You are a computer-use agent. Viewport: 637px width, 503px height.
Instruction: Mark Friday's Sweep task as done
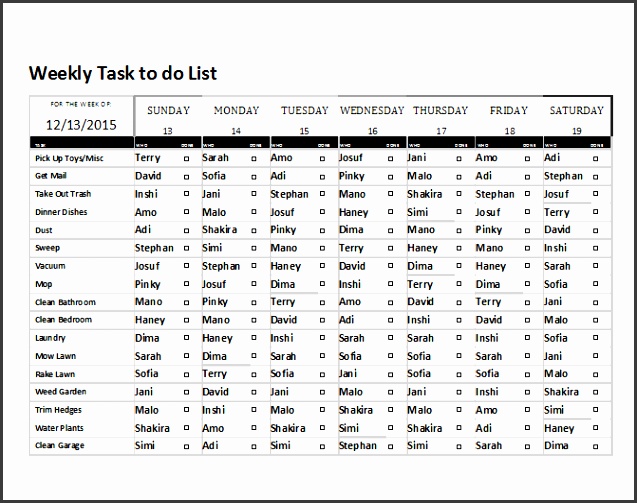point(527,248)
